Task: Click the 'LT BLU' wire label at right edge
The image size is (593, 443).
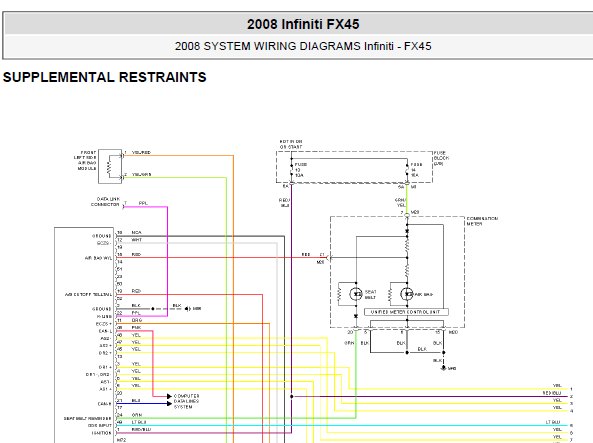Action: point(553,422)
